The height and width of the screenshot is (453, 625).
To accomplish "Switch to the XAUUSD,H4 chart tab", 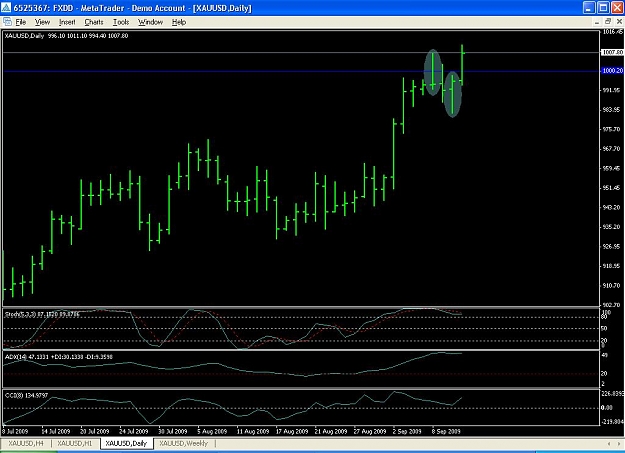I will coord(26,443).
